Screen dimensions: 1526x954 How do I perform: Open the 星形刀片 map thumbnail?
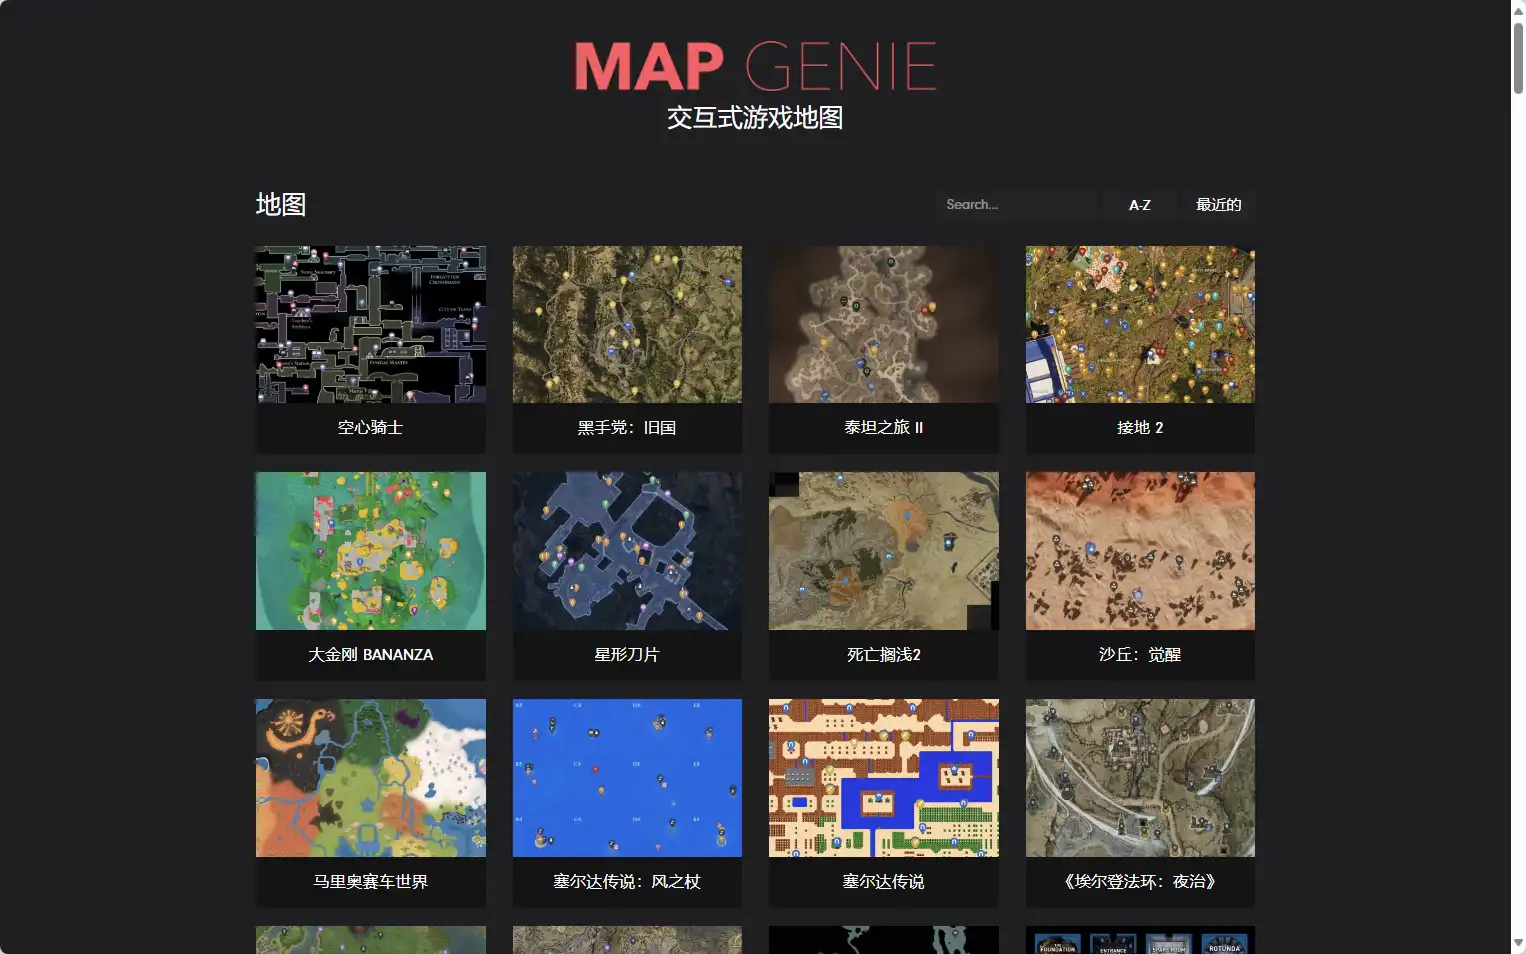coord(627,551)
